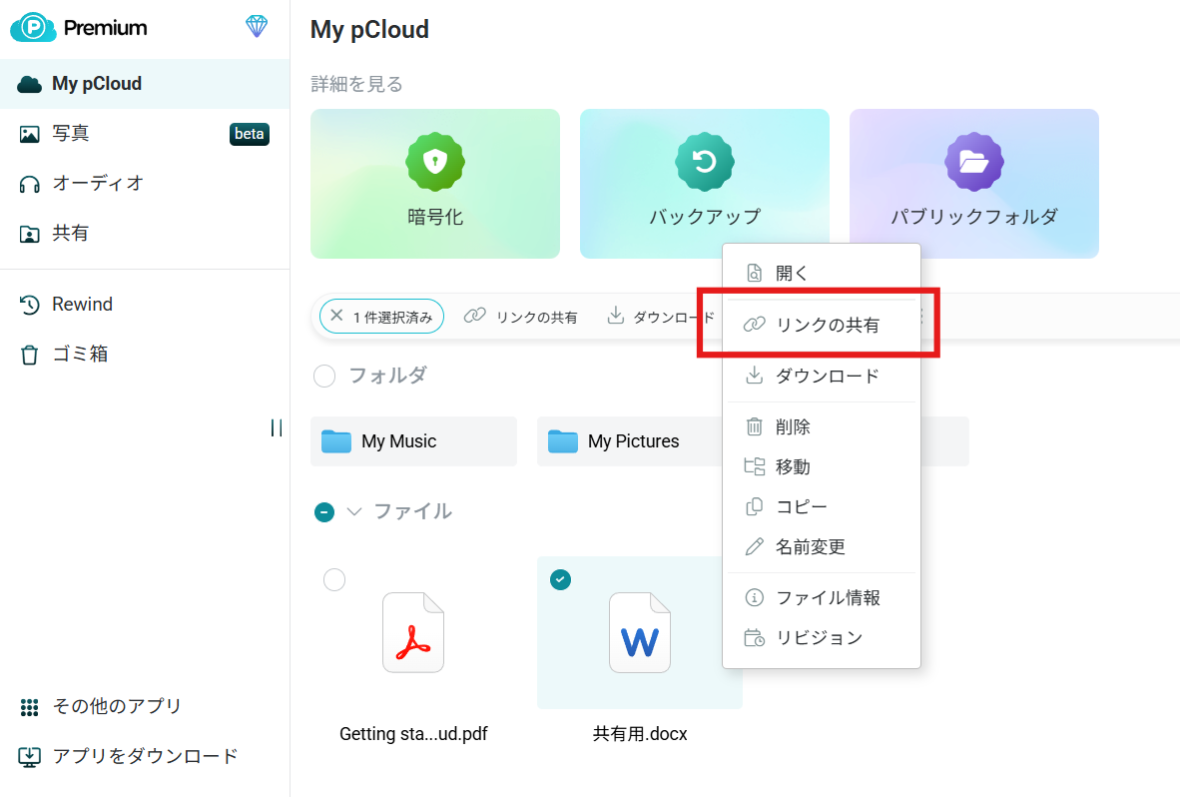Open Rewind from the sidebar

point(82,304)
